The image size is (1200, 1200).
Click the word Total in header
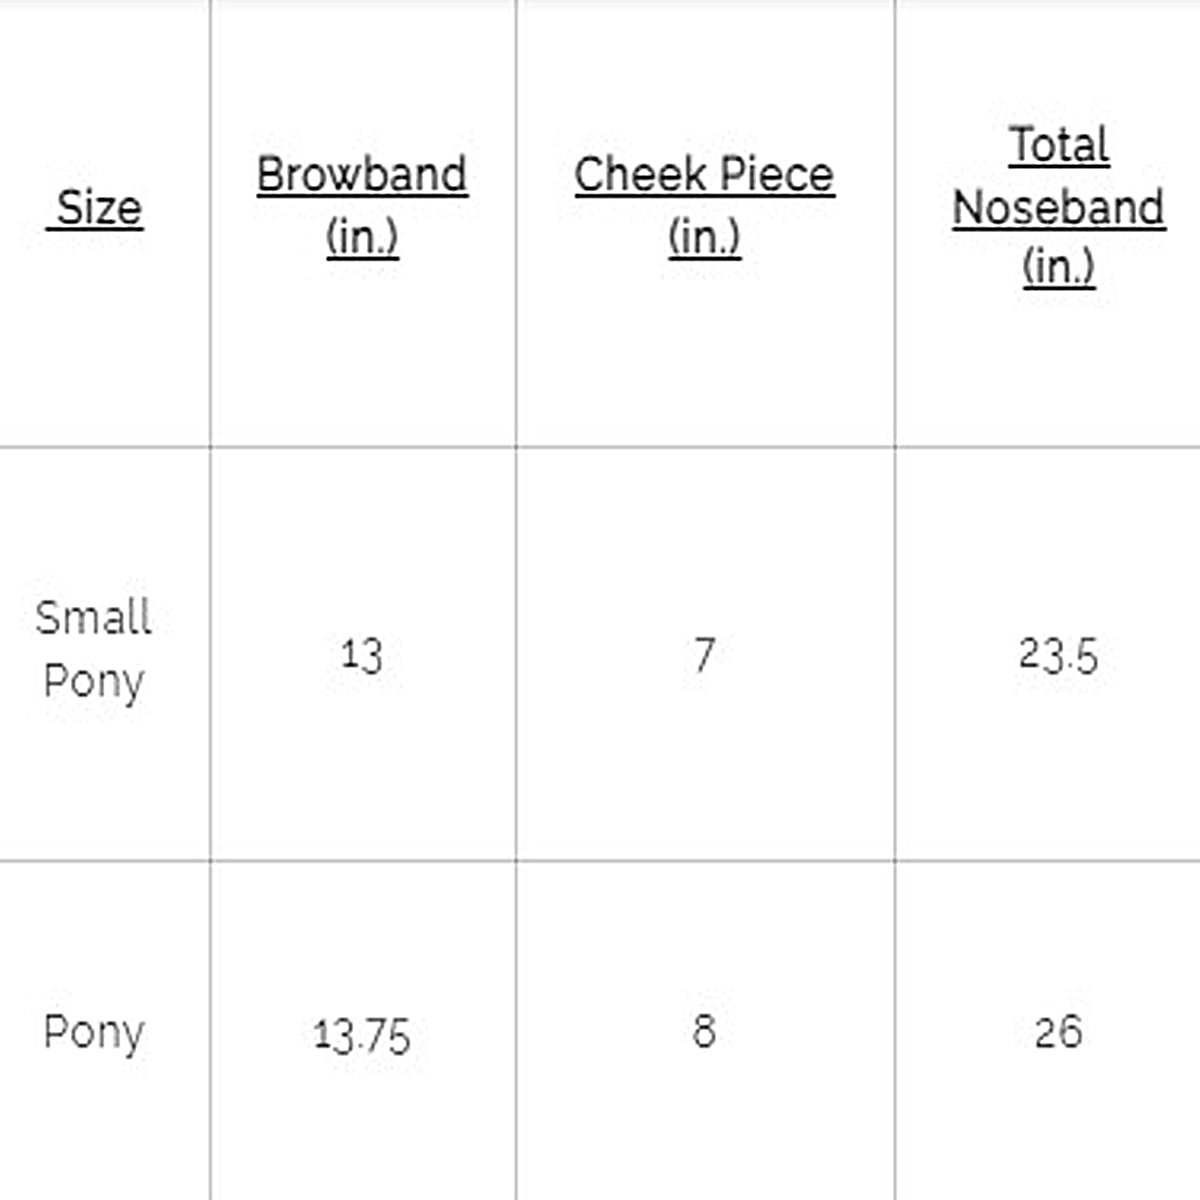[x=1058, y=145]
